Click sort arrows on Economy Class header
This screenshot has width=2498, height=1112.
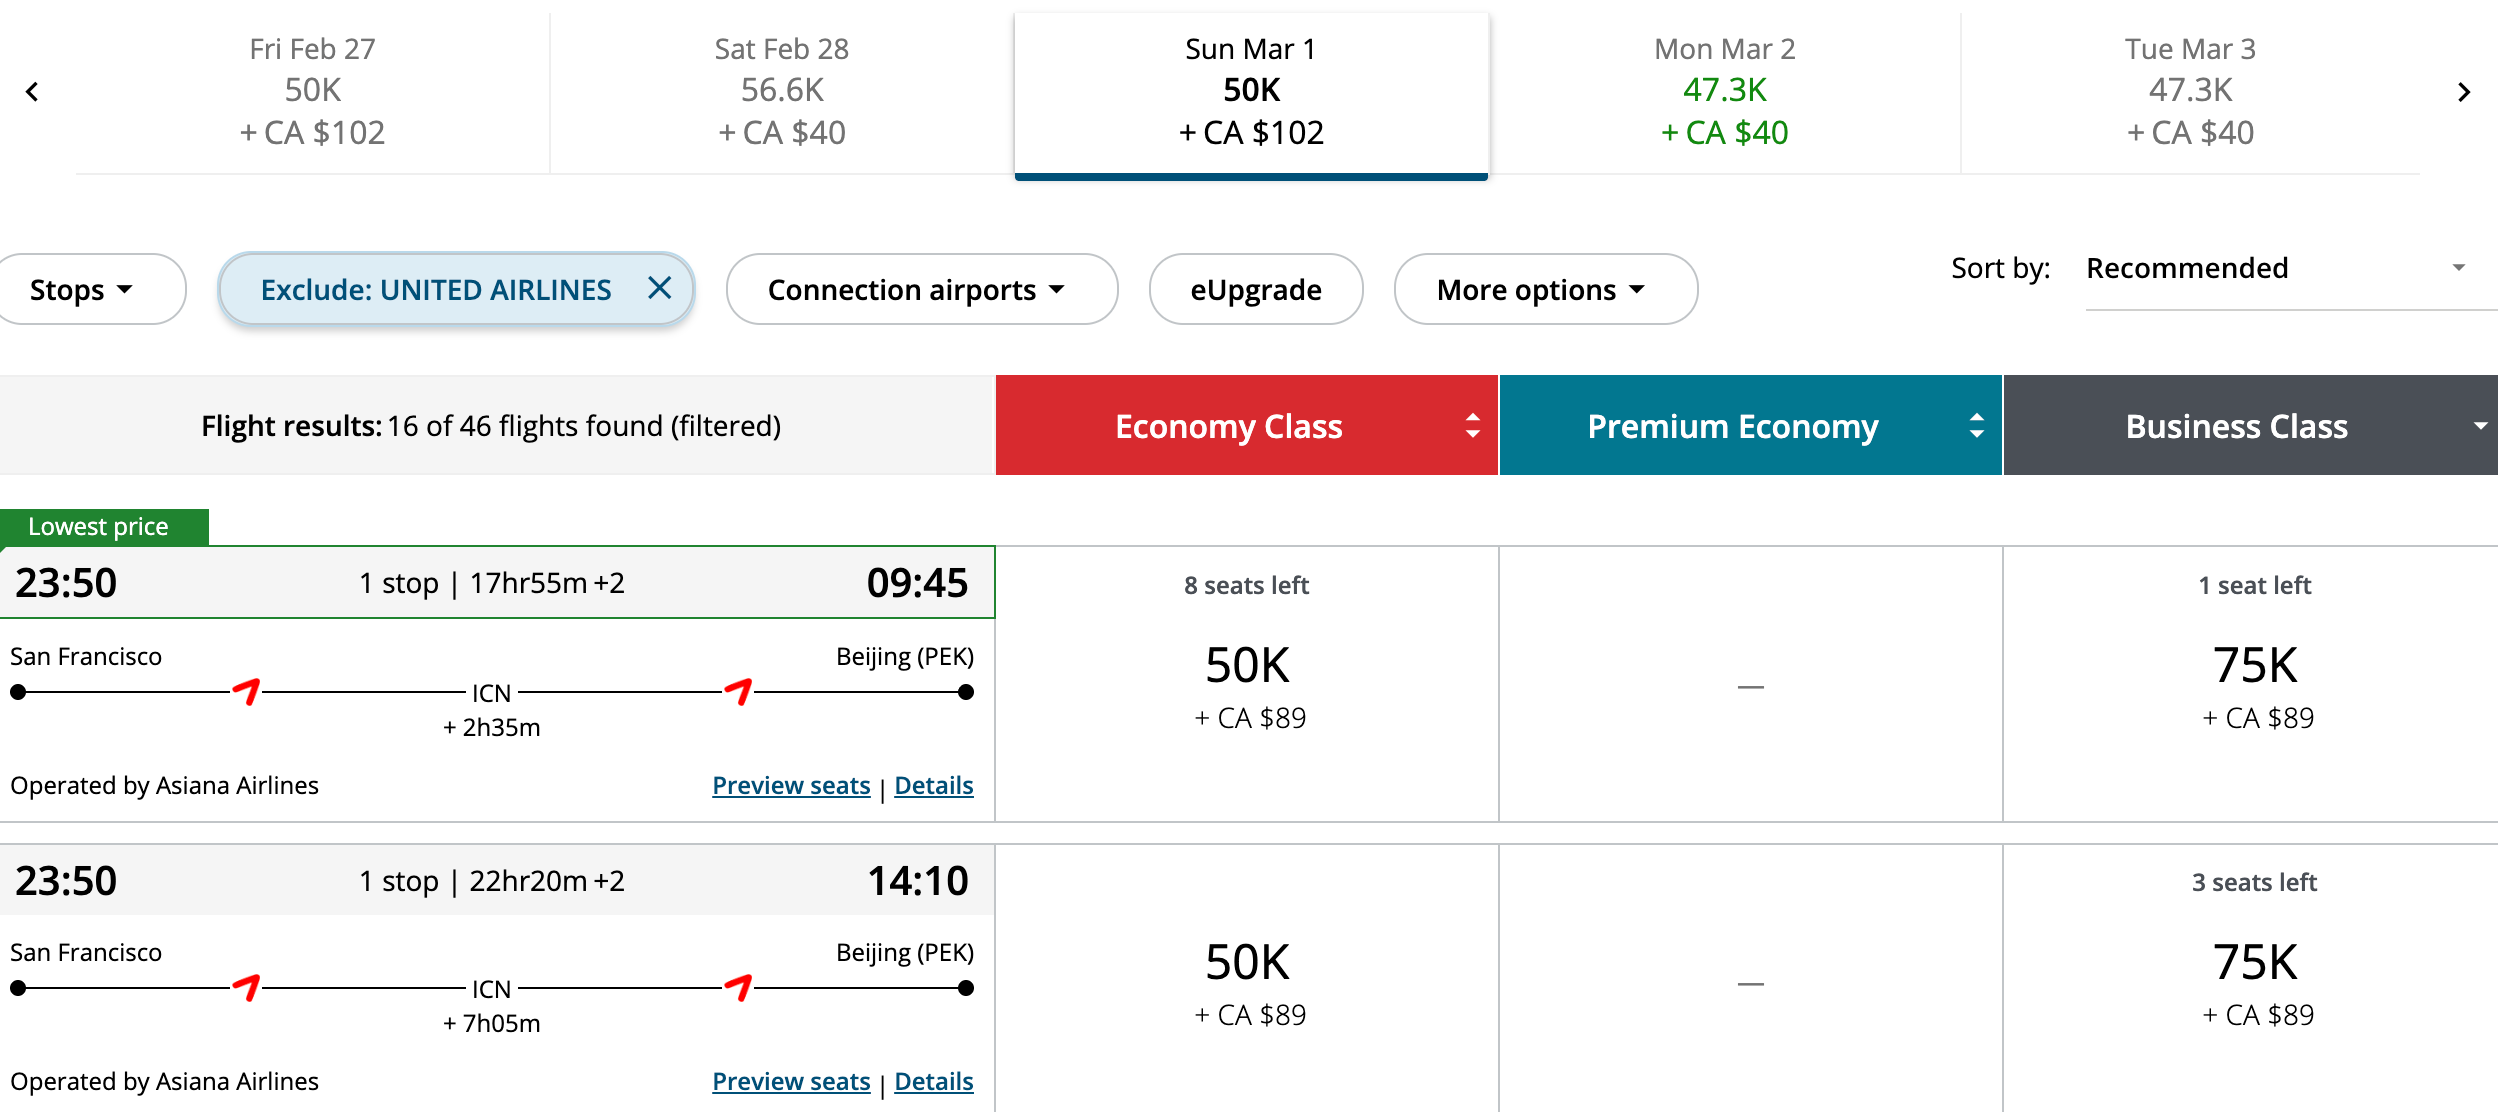point(1472,426)
